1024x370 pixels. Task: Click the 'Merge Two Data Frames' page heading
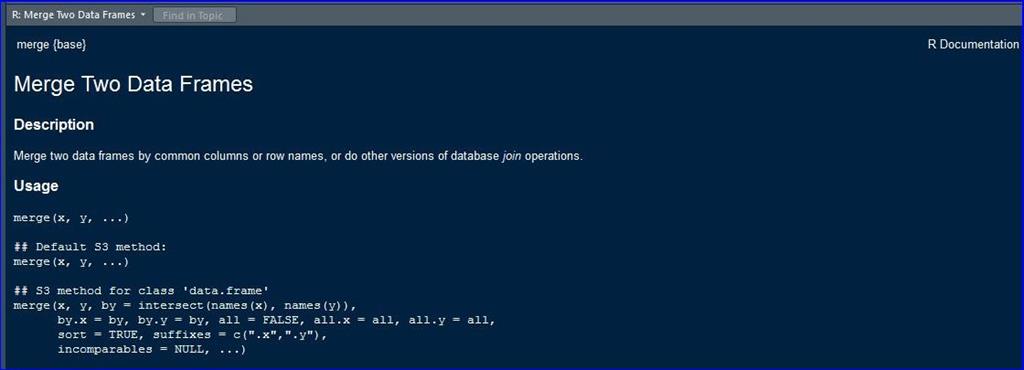pos(133,85)
